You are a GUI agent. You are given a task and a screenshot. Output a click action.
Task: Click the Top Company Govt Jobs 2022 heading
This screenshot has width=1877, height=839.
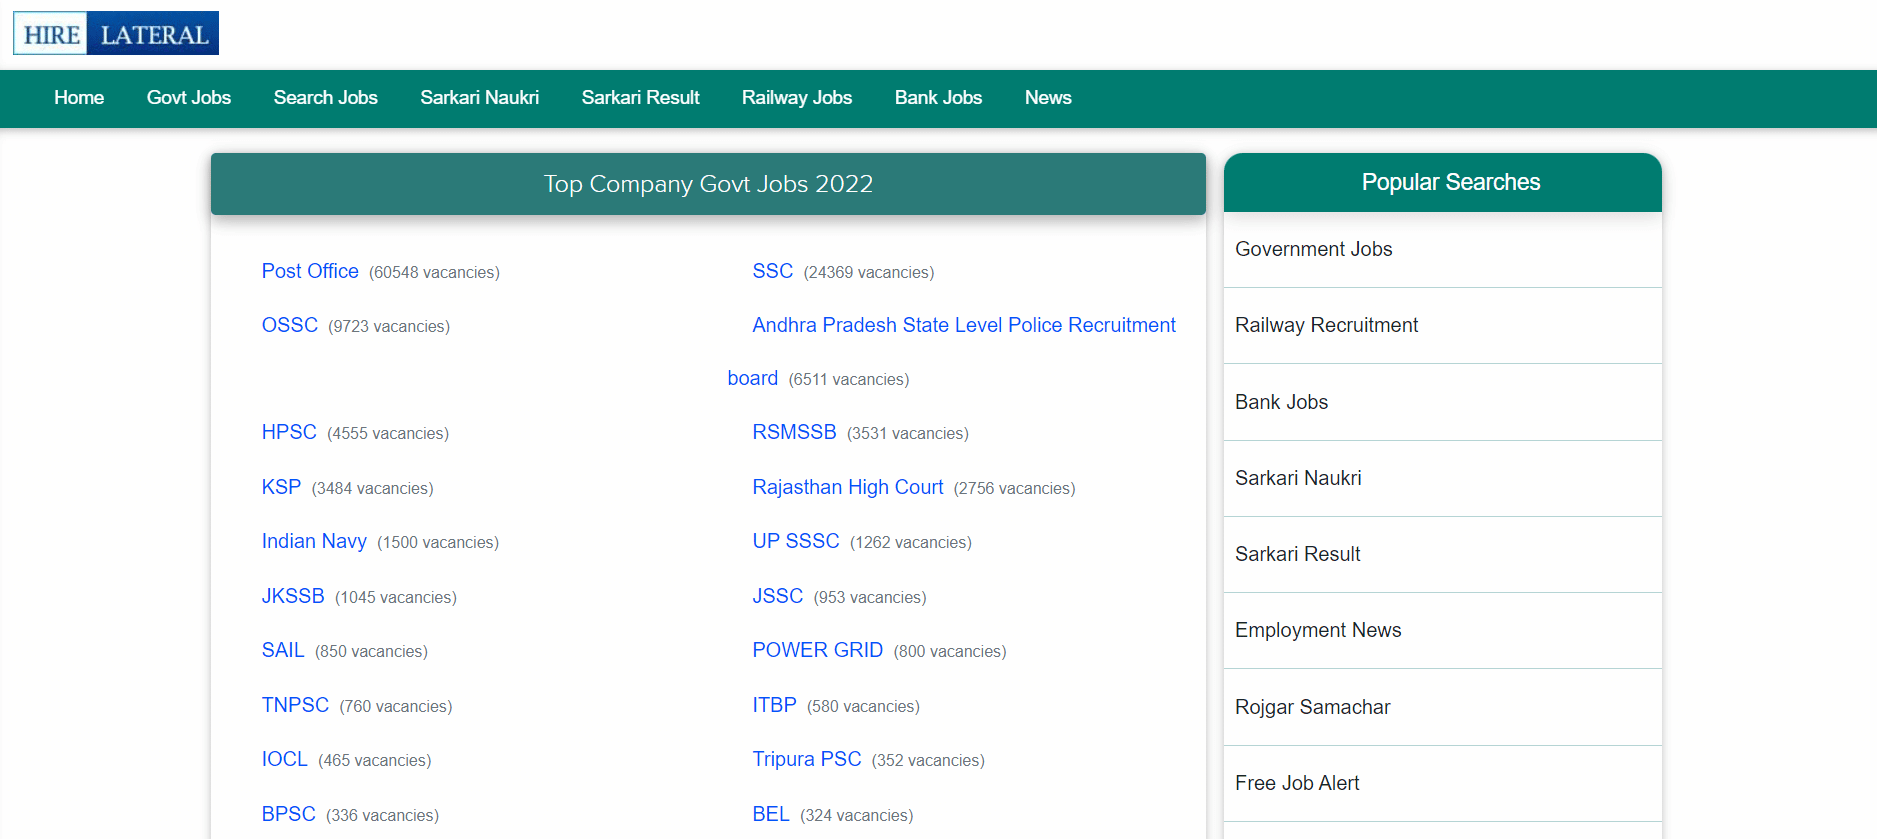click(708, 184)
